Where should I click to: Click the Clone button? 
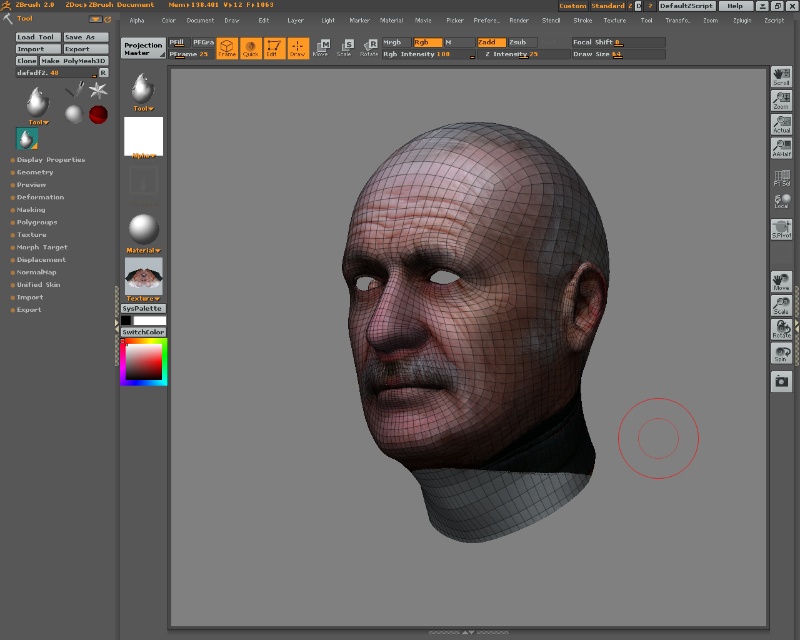coord(27,61)
